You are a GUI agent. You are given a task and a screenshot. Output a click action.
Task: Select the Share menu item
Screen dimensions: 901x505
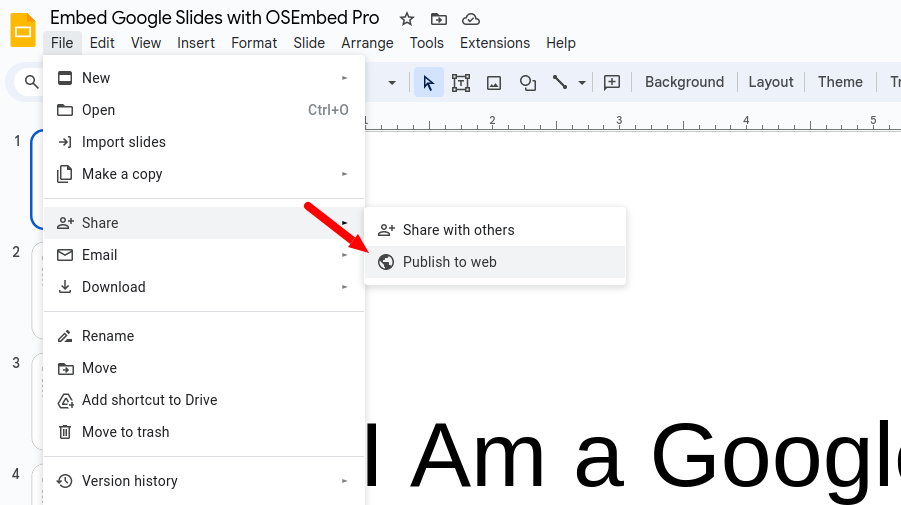click(204, 223)
